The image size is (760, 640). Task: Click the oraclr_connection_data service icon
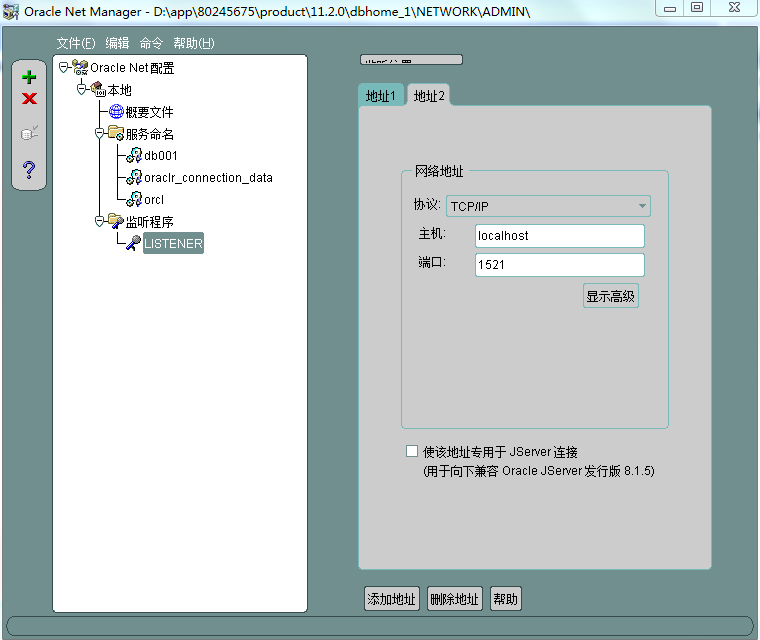[x=134, y=177]
